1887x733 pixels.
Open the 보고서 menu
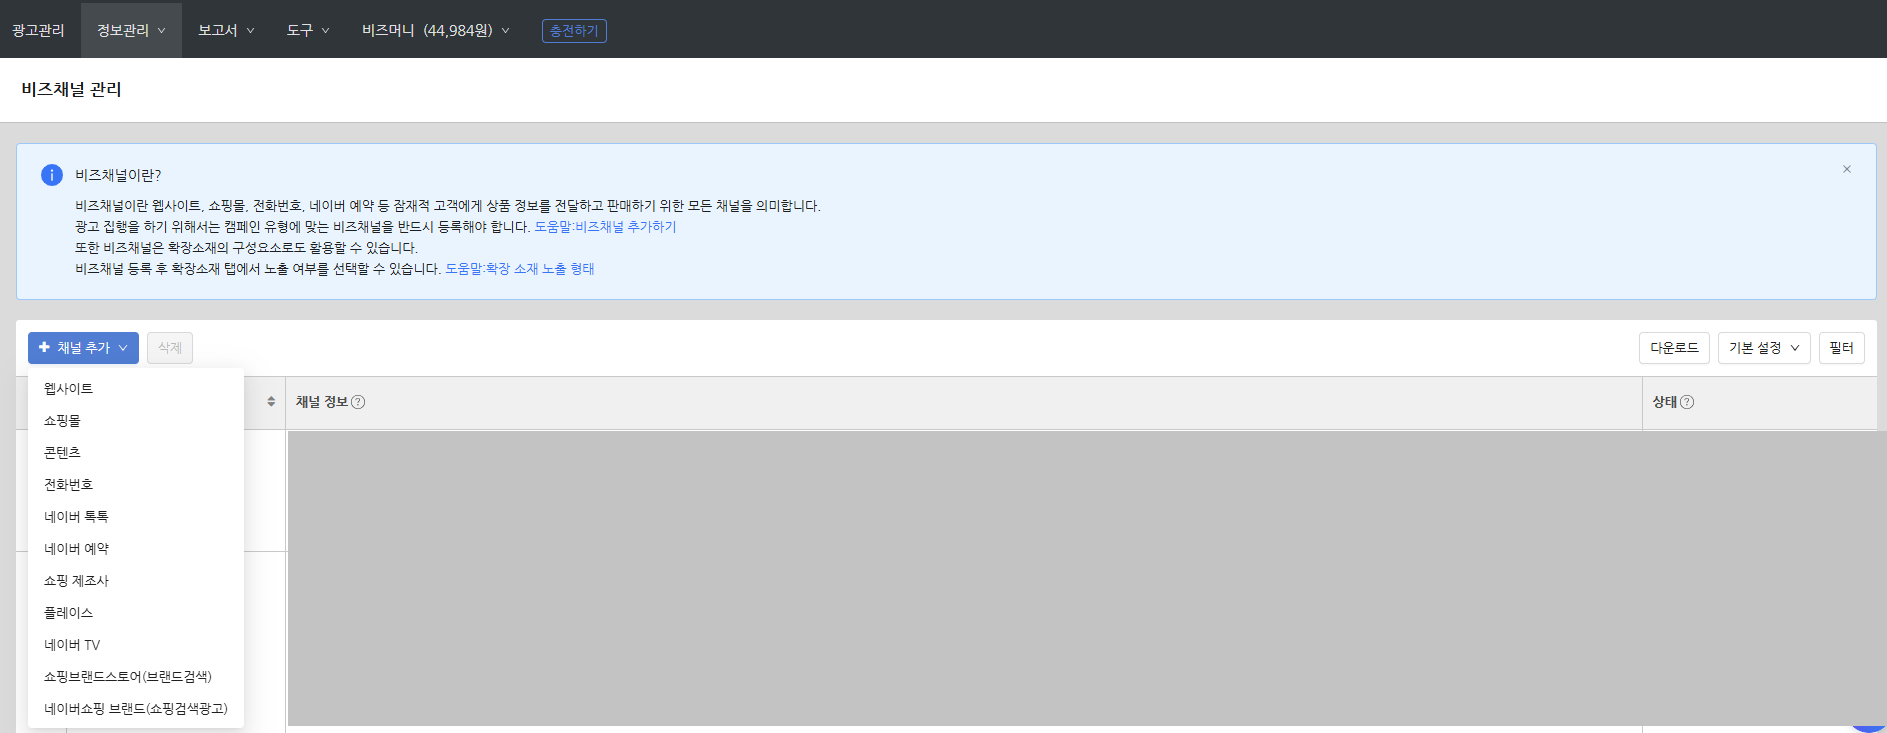point(225,30)
